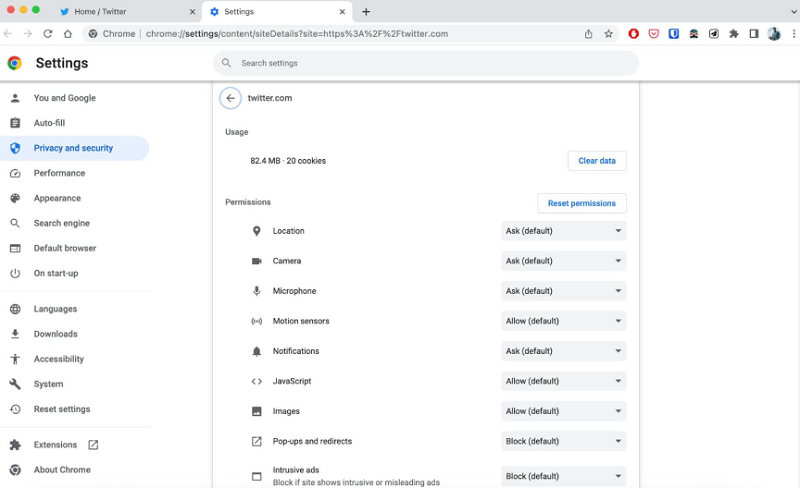Image resolution: width=800 pixels, height=488 pixels.
Task: Open the Intrusive ads dropdown
Action: (563, 476)
